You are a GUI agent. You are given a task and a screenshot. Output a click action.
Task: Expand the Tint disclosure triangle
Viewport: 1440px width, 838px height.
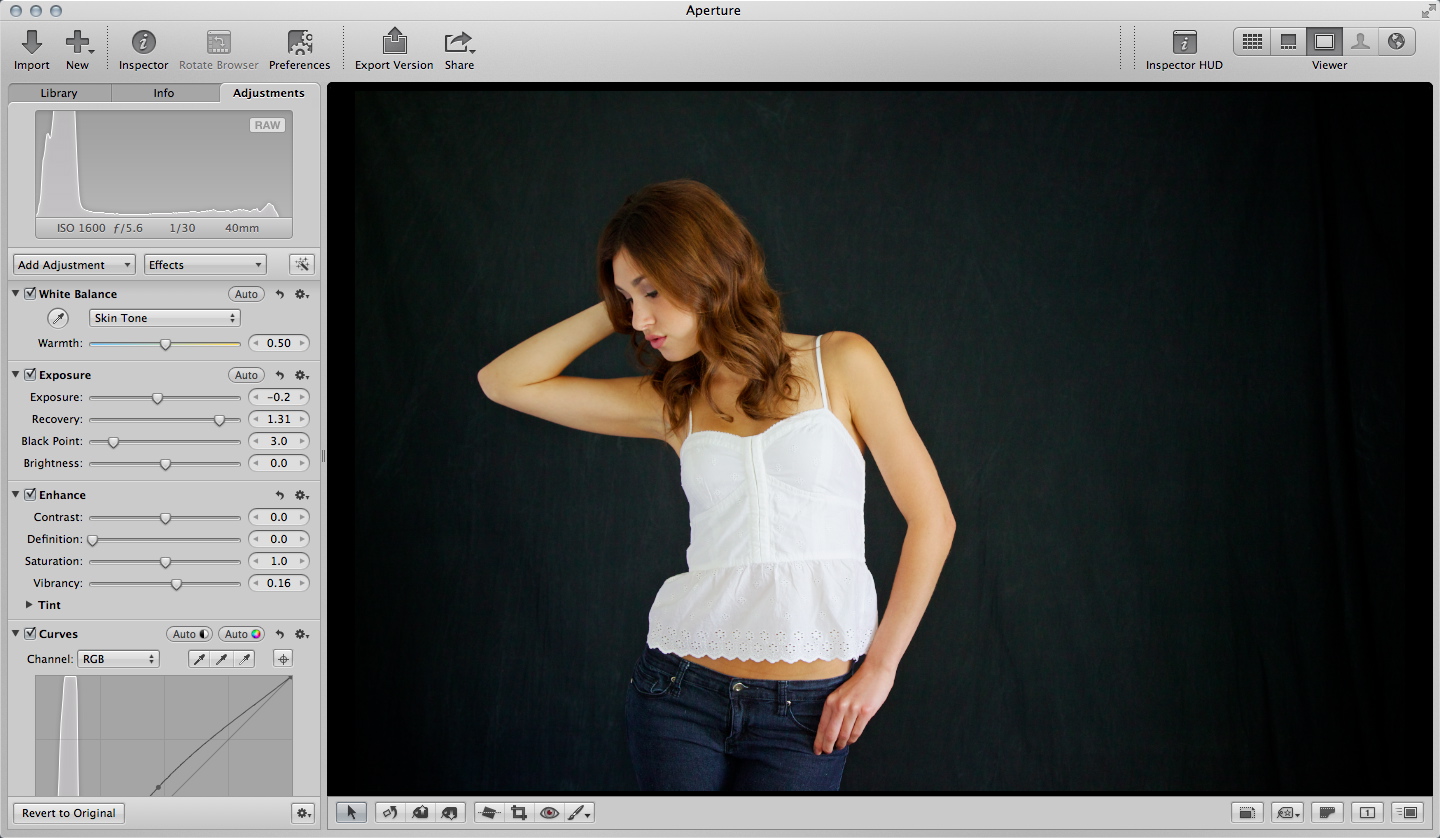pyautogui.click(x=28, y=605)
